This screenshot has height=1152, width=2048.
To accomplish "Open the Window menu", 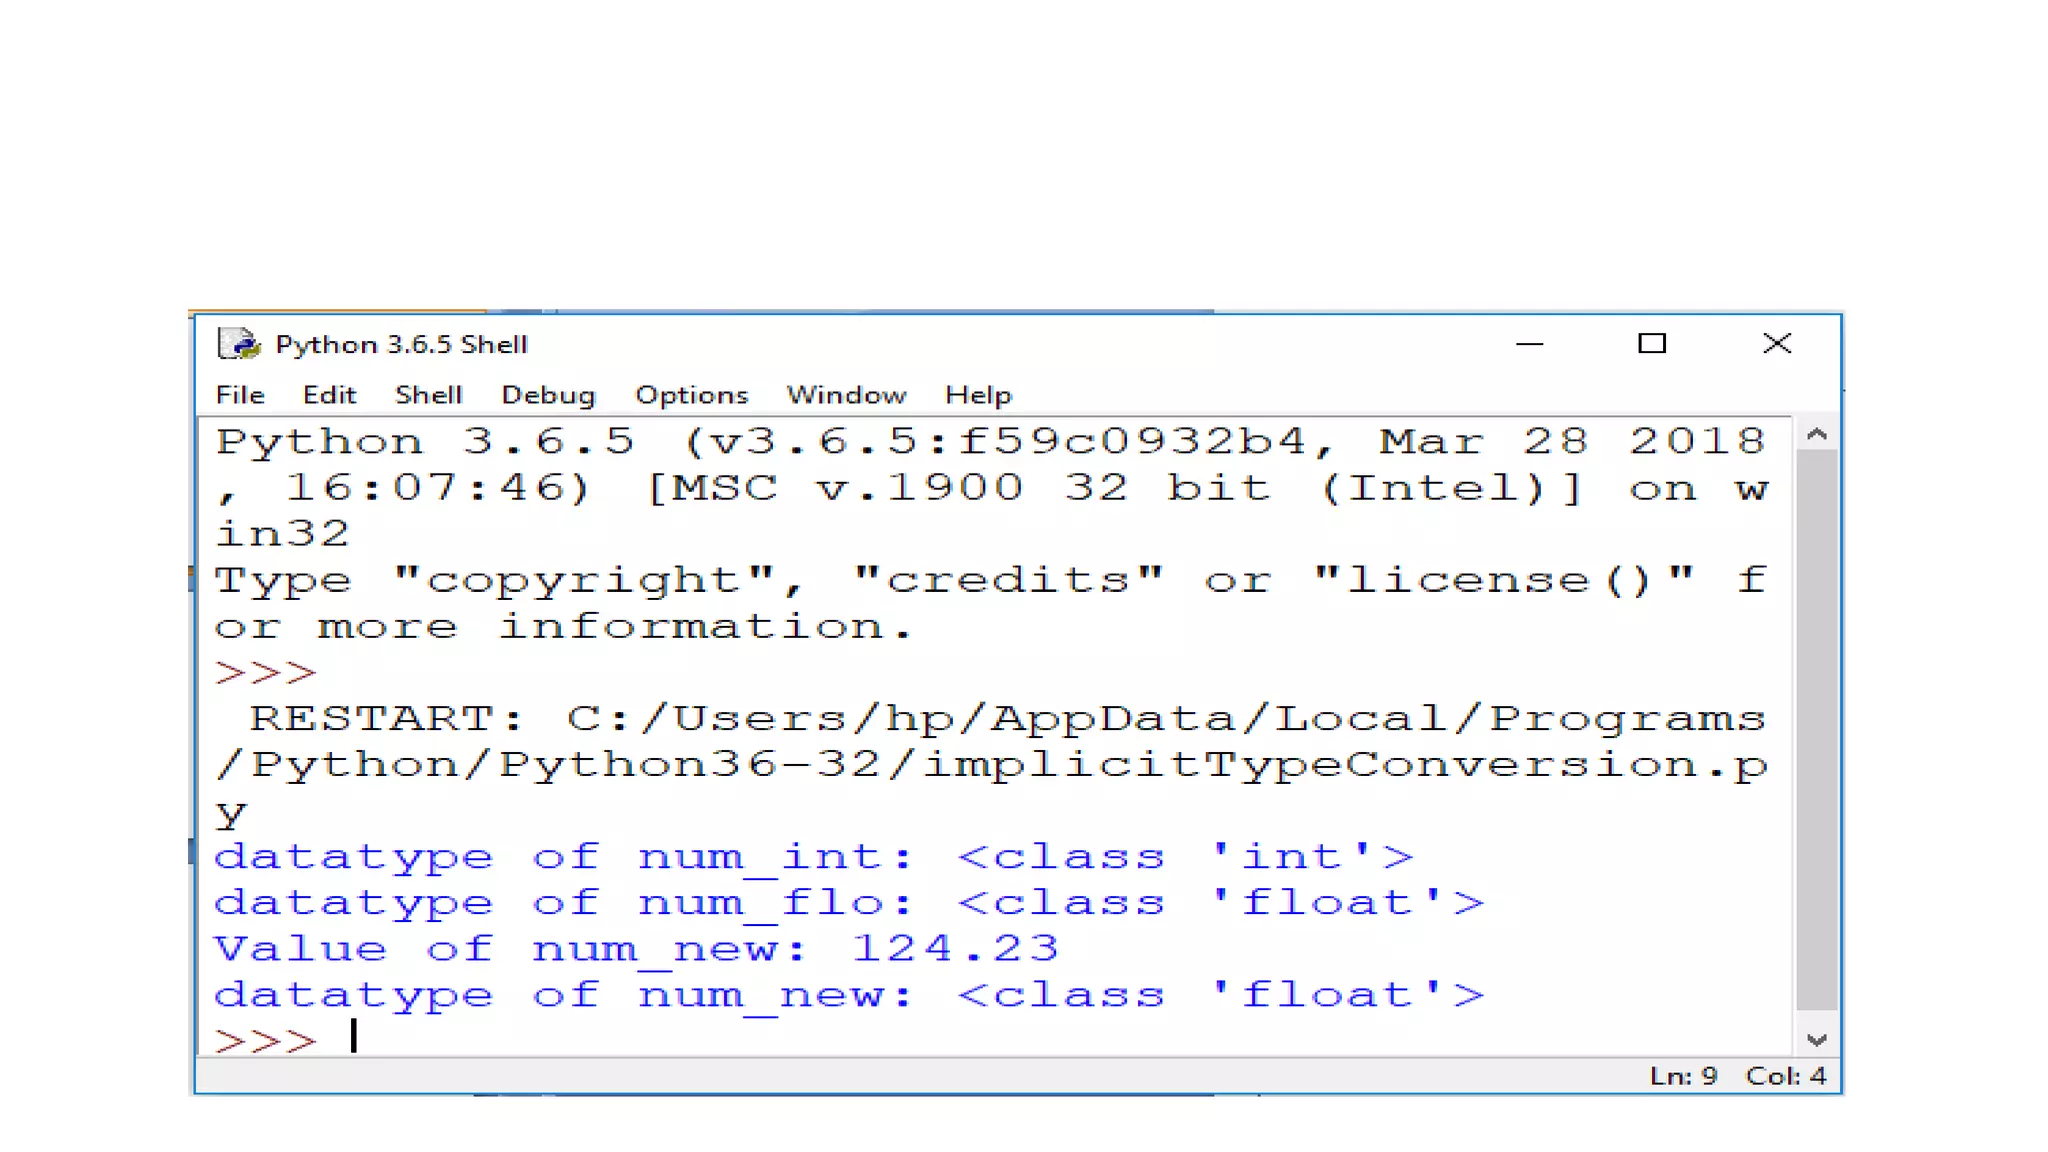I will click(x=846, y=395).
